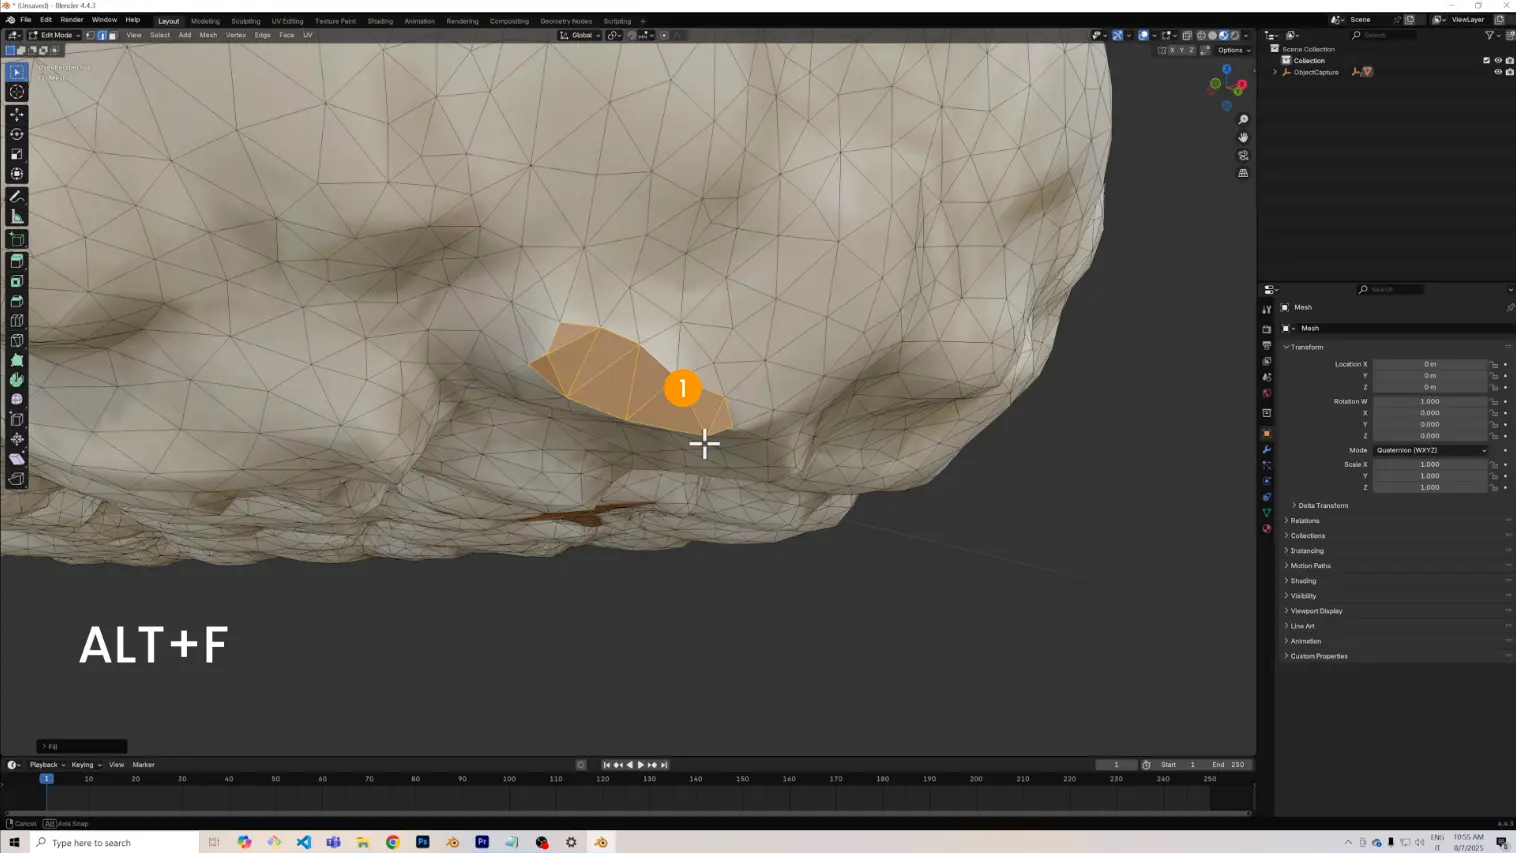Expand the Delta Transform section
Screen dimensions: 1516x853
click(1322, 505)
